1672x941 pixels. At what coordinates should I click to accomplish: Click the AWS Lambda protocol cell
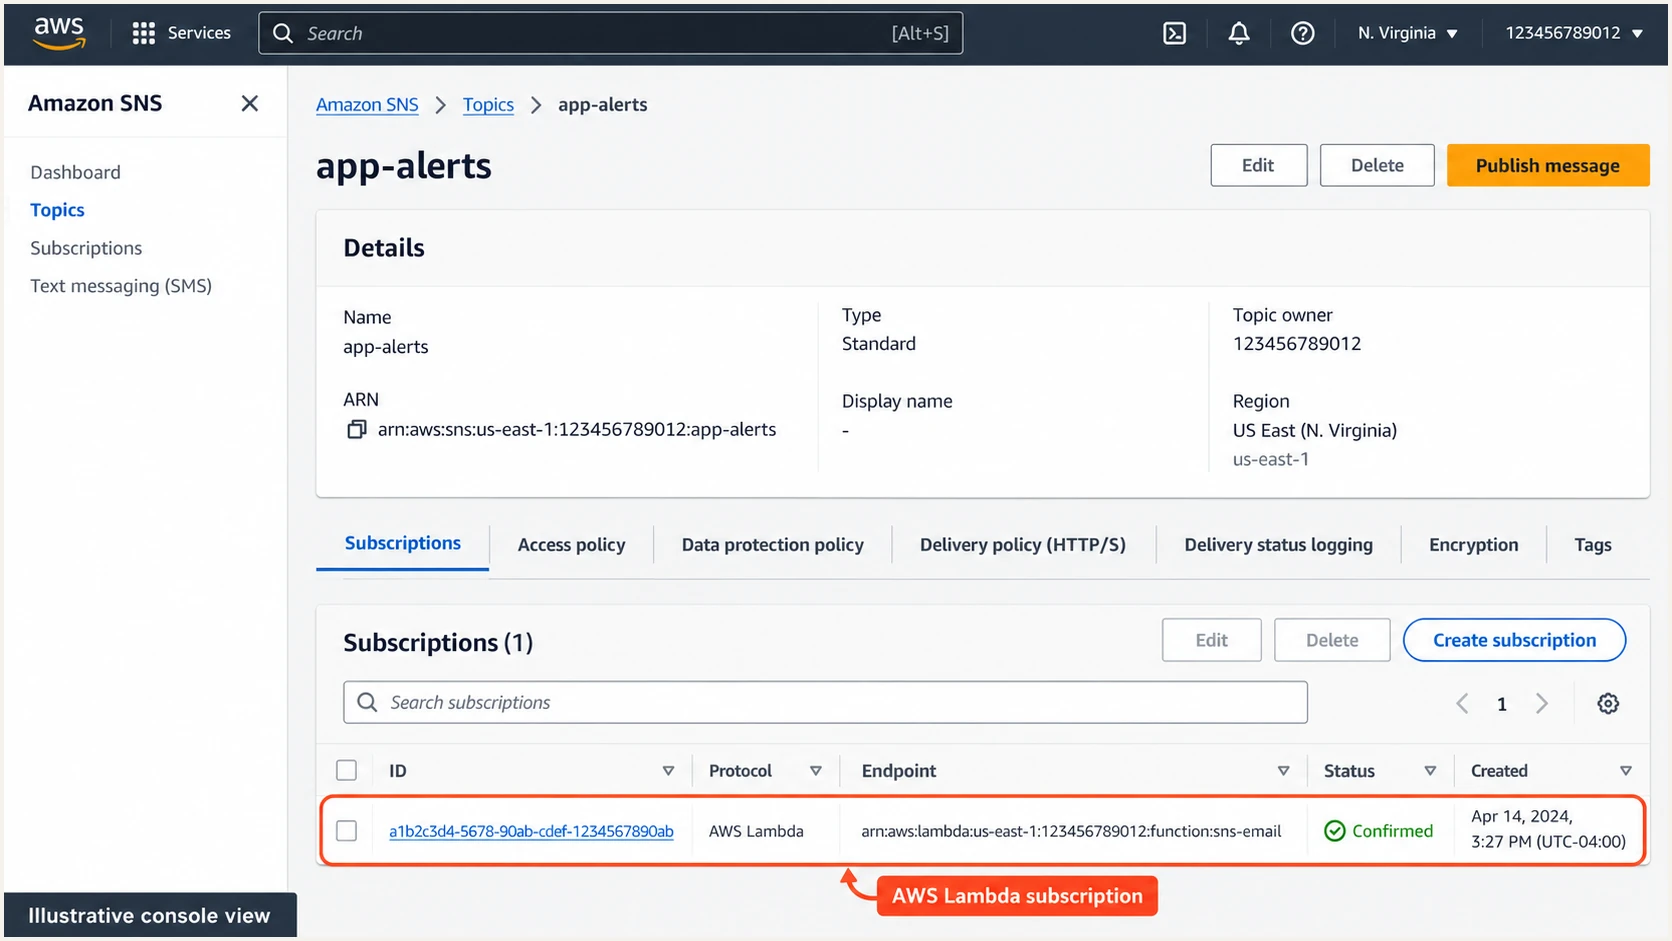[x=756, y=831]
